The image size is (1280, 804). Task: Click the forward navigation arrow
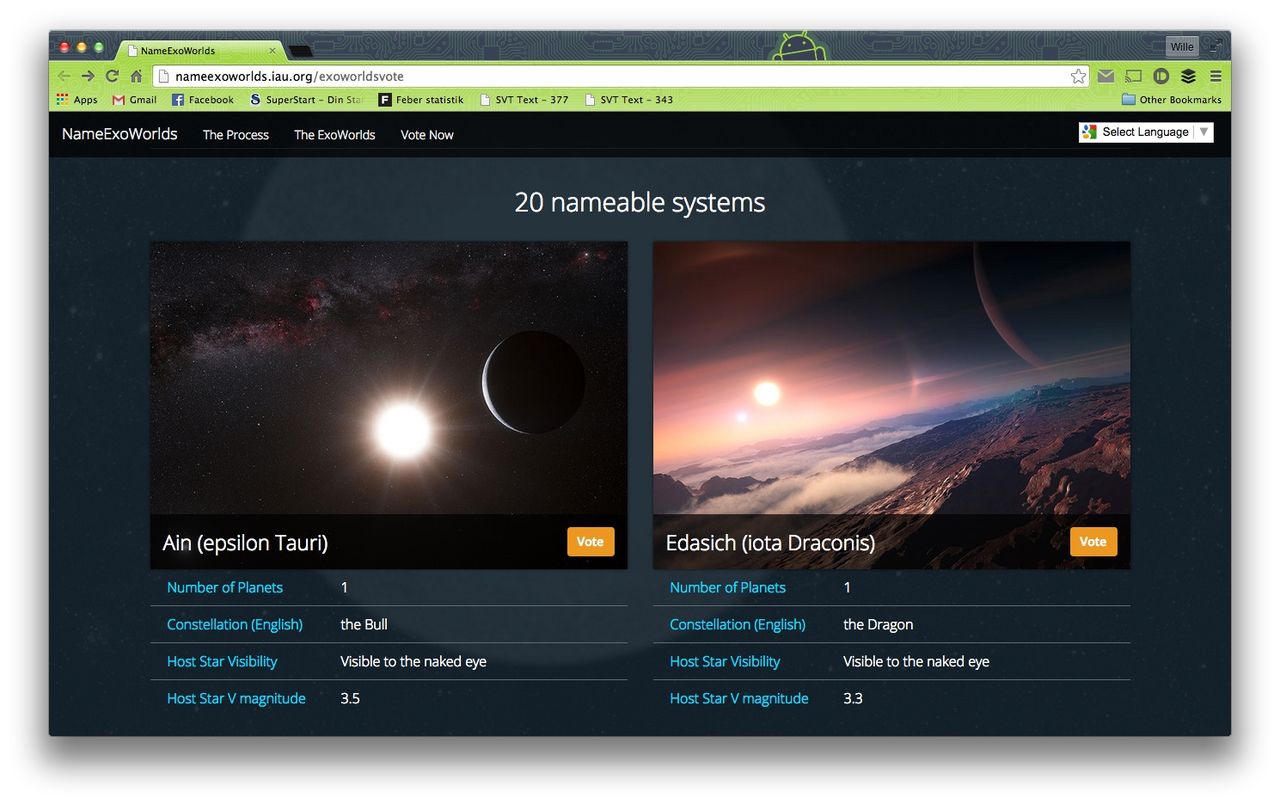87,75
